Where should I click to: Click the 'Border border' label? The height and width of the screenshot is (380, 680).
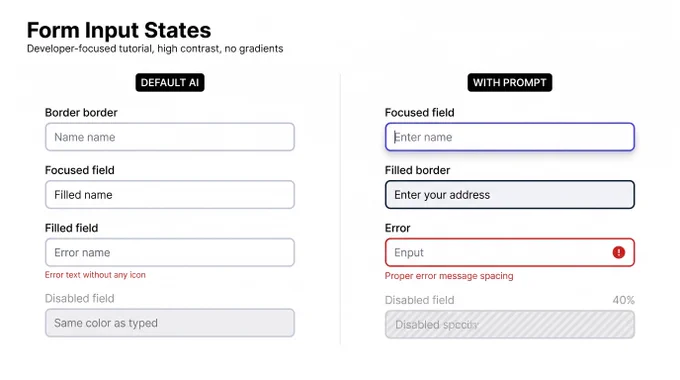tap(81, 113)
